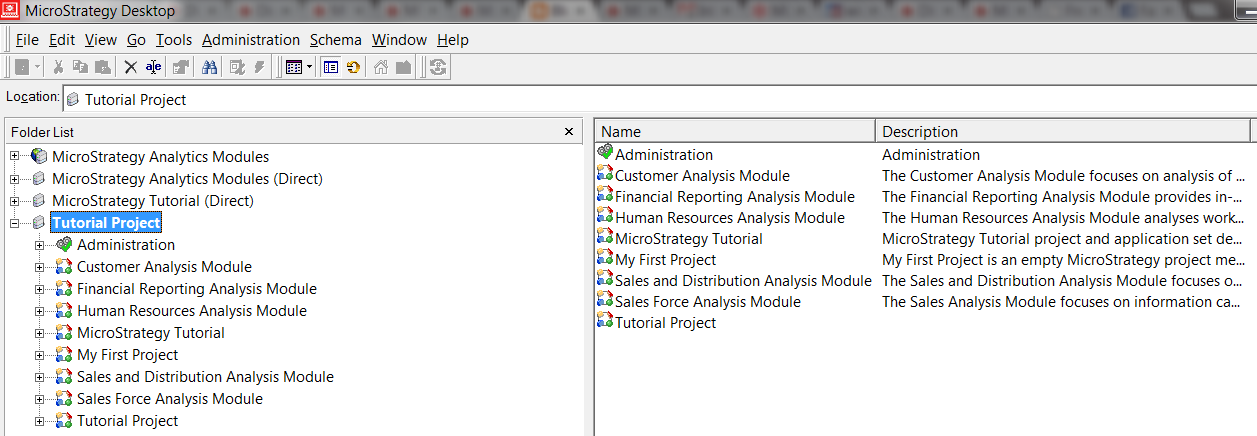Viewport: 1257px width, 436px height.
Task: Open the File menu
Action: (27, 40)
